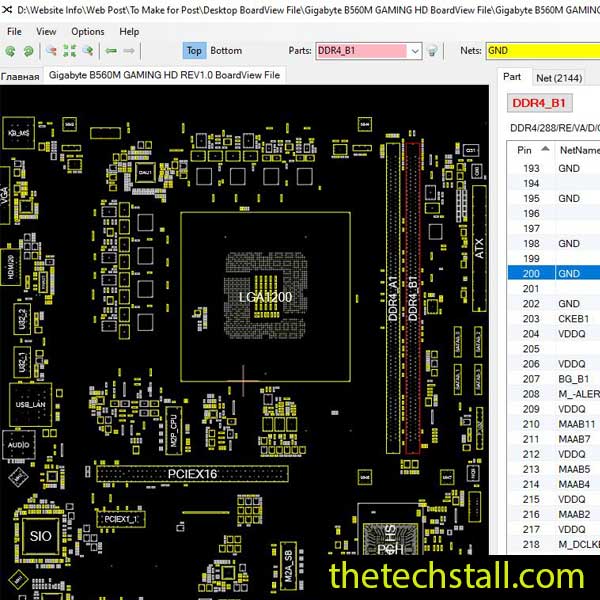Click the red DDR4_B1 part button
The width and height of the screenshot is (600, 600).
(x=539, y=103)
